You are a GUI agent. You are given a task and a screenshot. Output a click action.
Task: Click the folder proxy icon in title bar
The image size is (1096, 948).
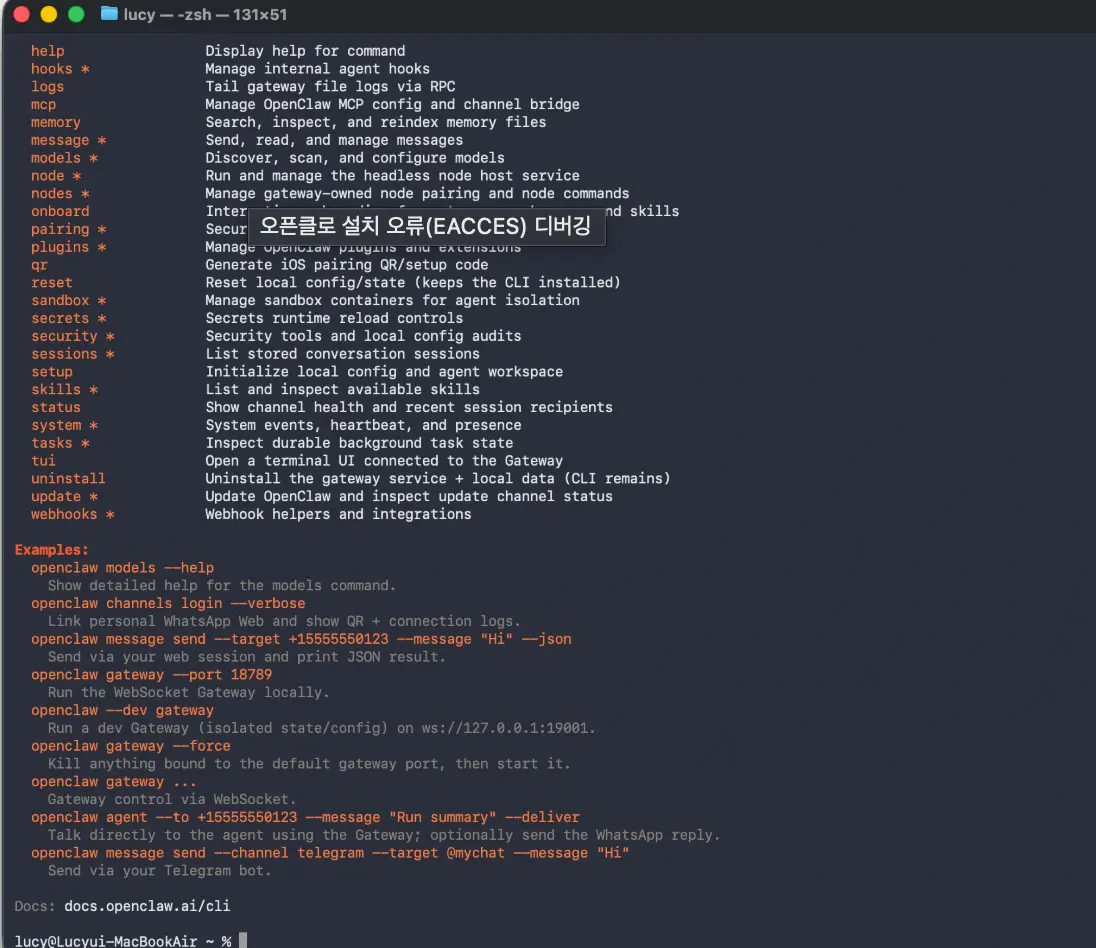point(109,15)
